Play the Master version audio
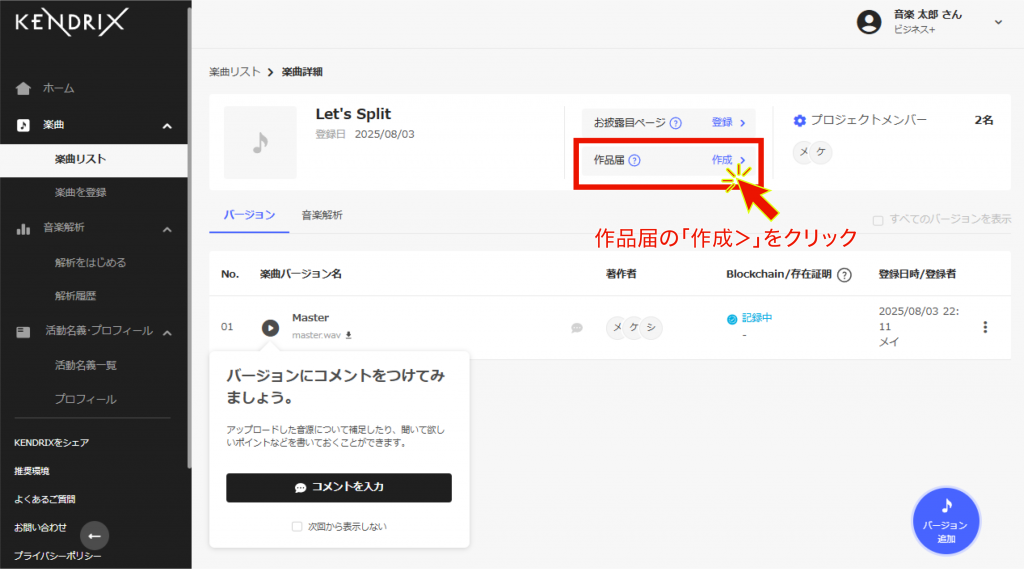The width and height of the screenshot is (1024, 569). pos(270,327)
